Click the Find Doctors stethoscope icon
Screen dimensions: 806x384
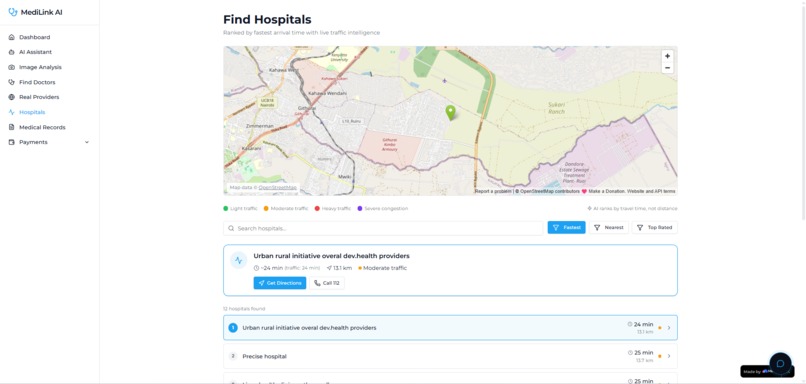11,82
